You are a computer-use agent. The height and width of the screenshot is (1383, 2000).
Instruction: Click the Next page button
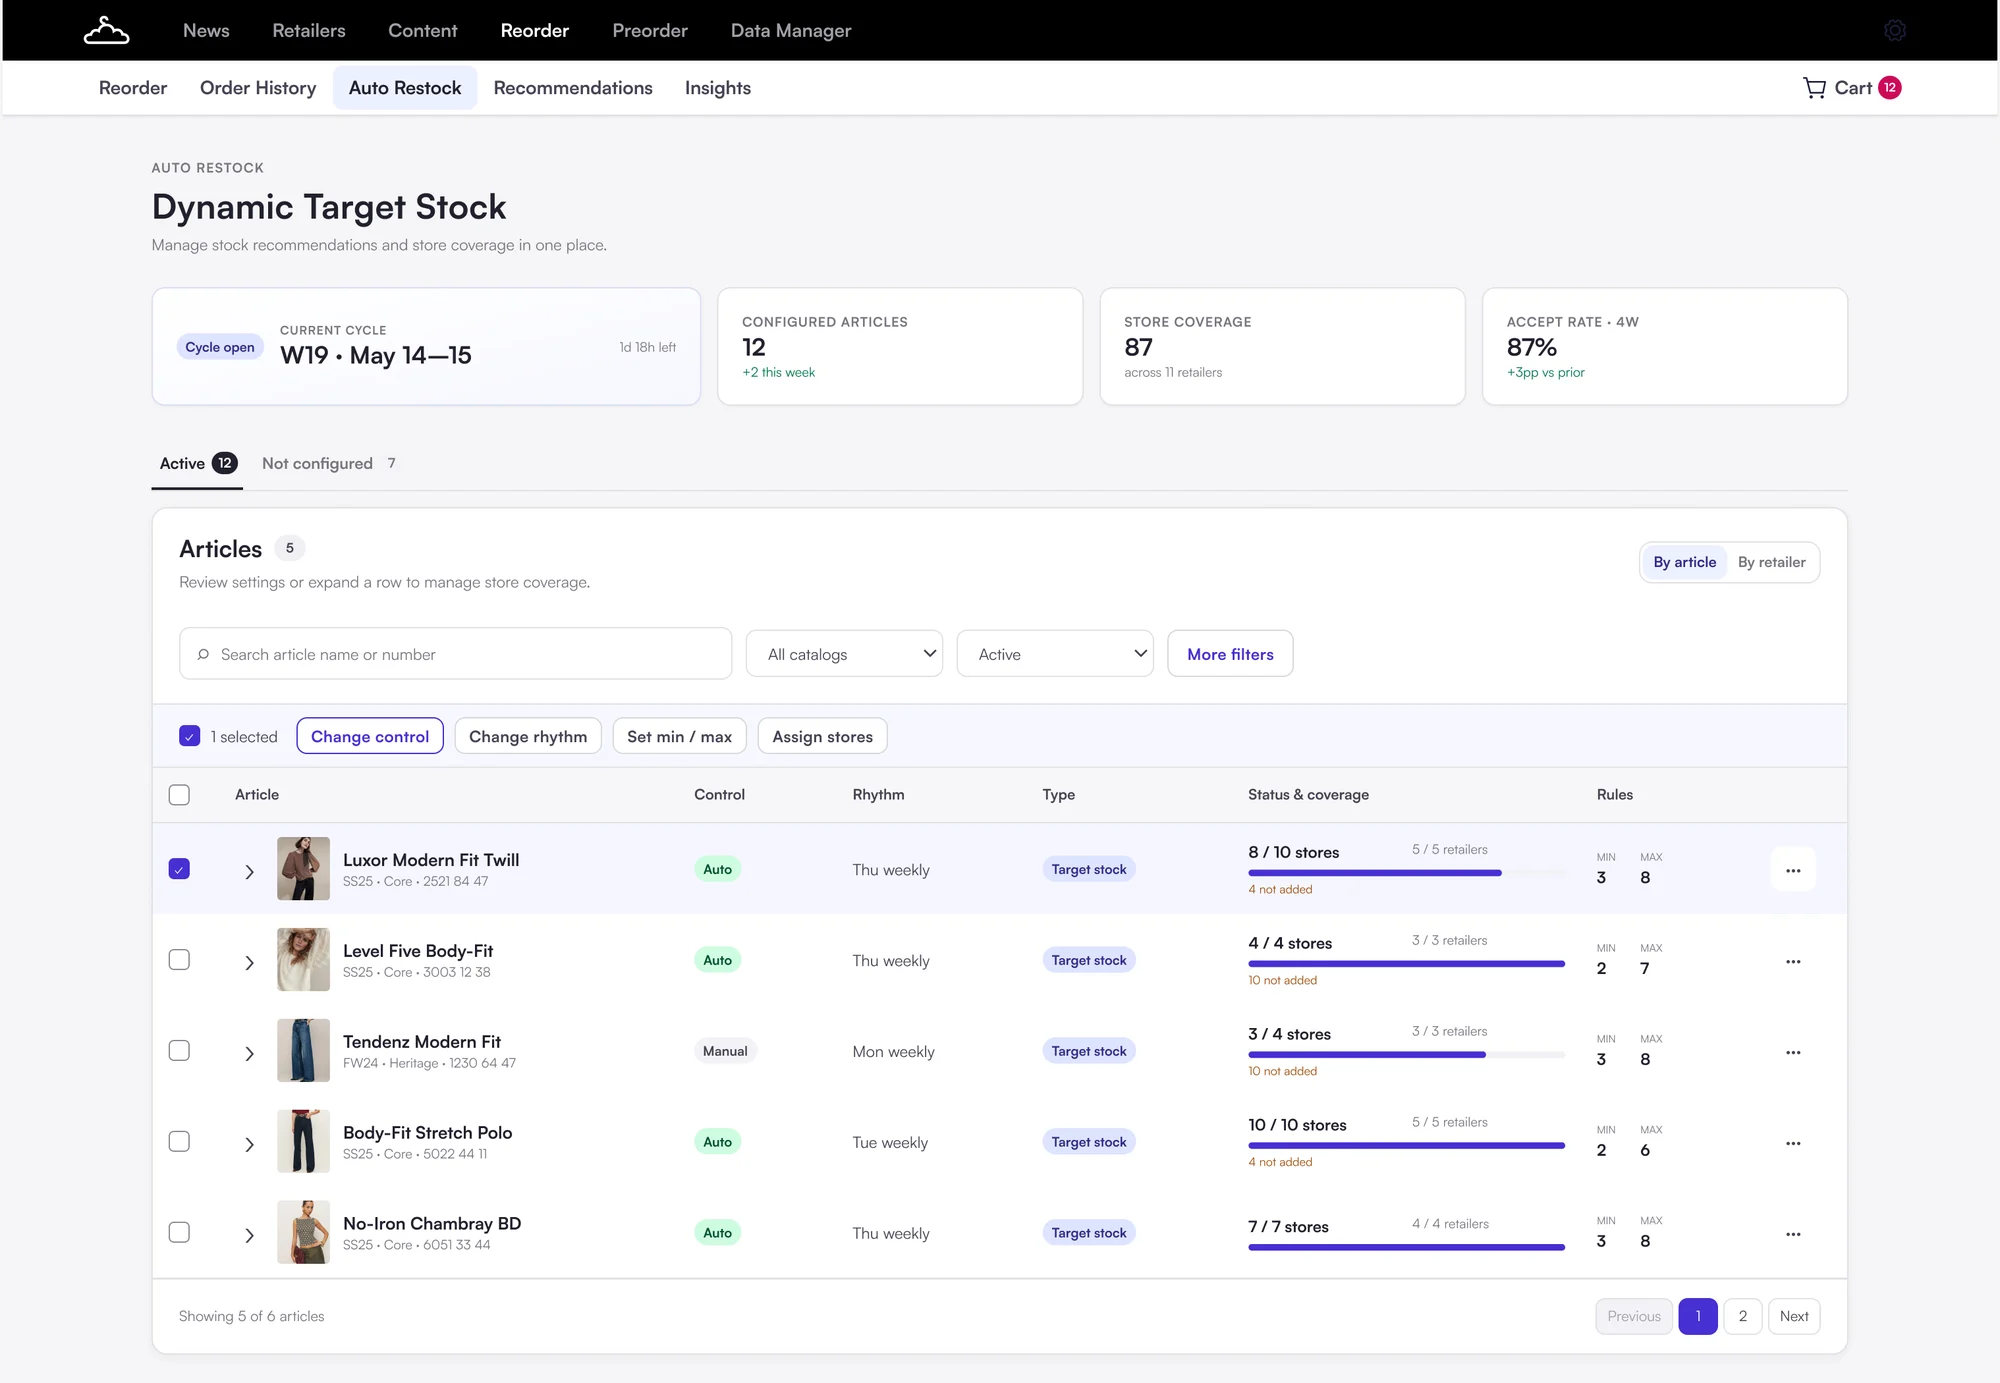coord(1794,1317)
